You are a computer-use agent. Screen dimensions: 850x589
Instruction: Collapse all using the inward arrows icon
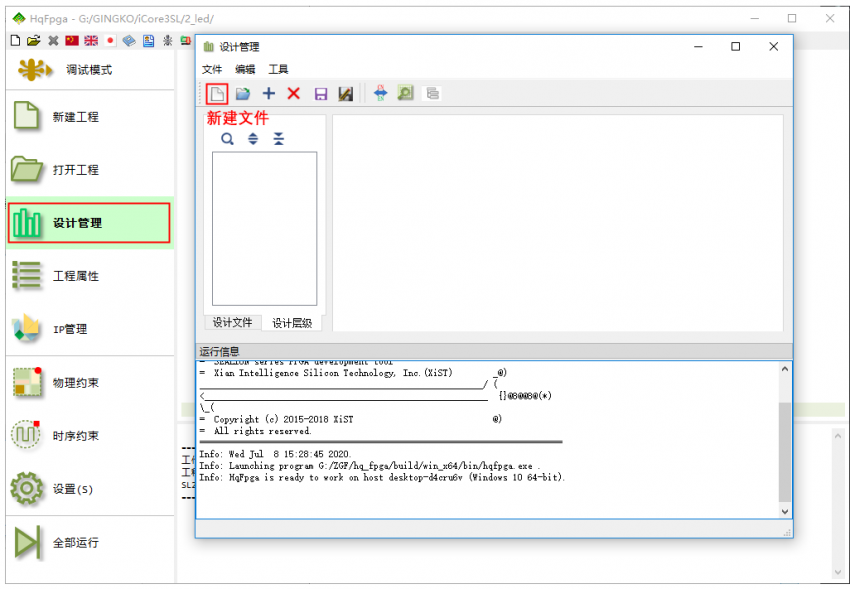(x=279, y=139)
